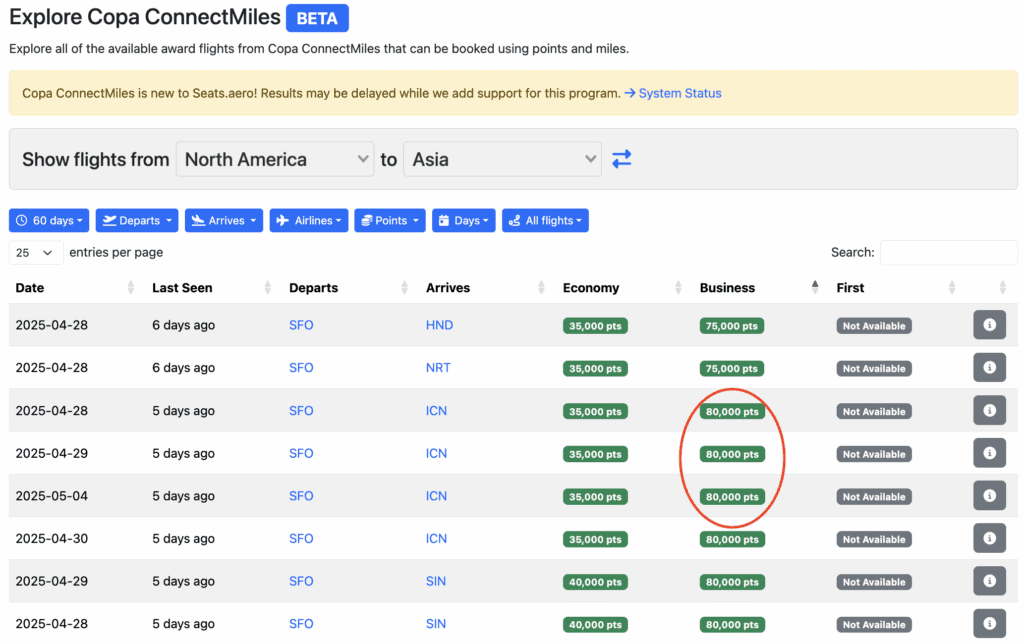Open the entries per page dropdown
1024x644 pixels.
click(35, 252)
